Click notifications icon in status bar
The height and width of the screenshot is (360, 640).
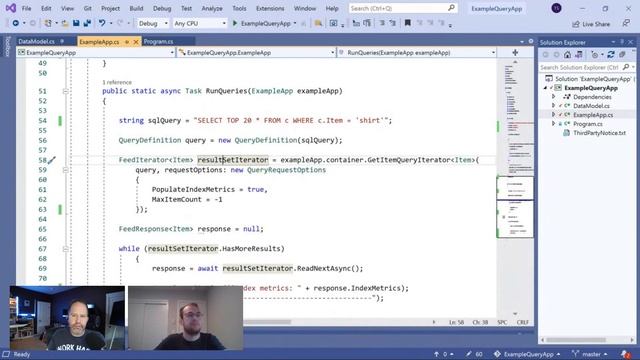pyautogui.click(x=625, y=354)
